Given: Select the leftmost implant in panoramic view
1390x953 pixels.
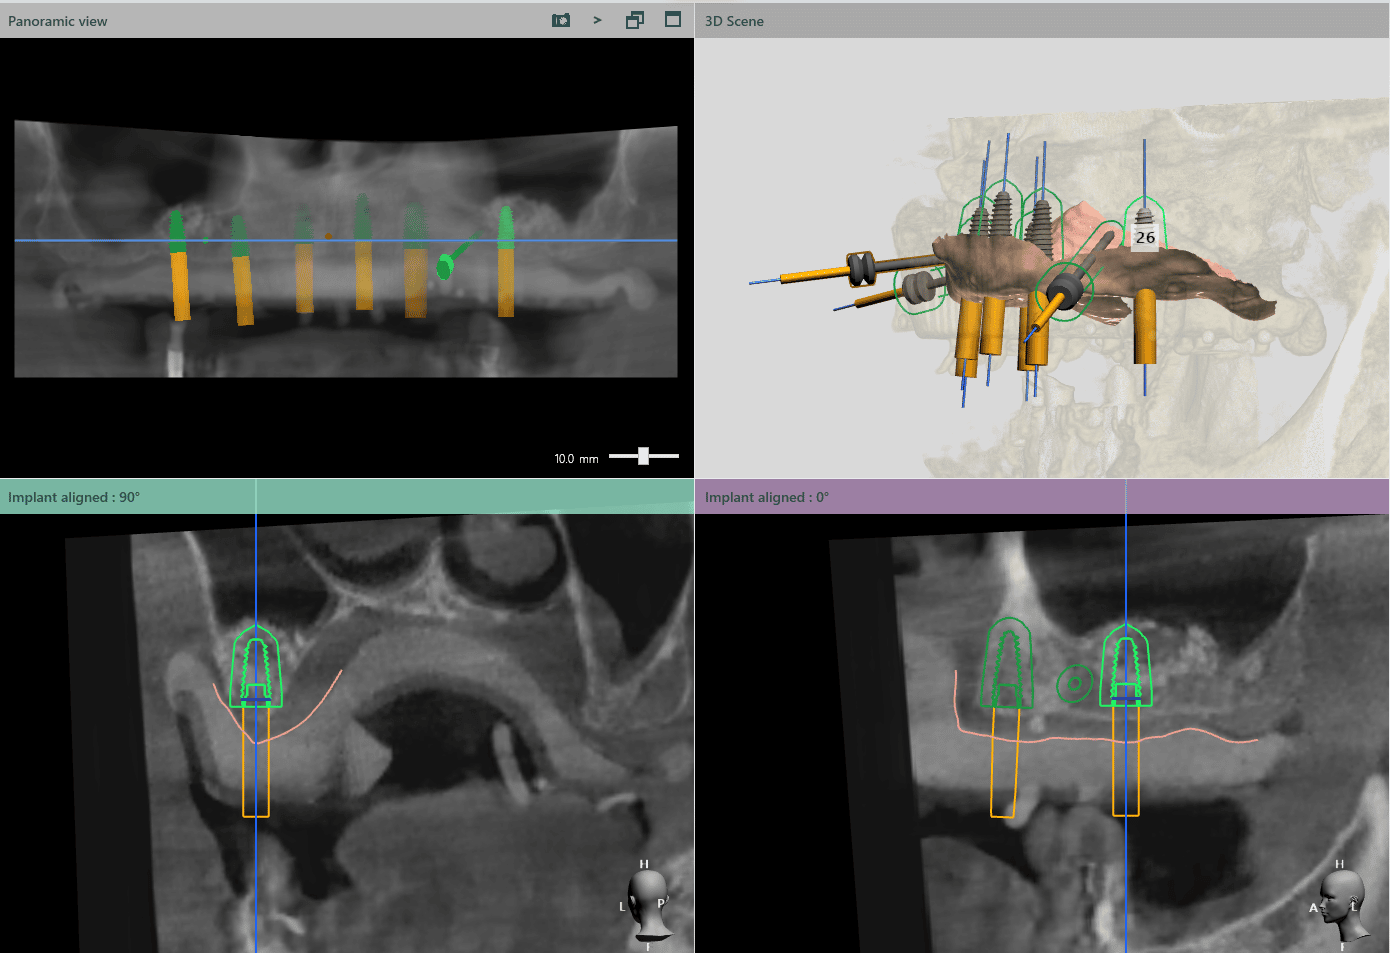Looking at the screenshot, I should pos(179,268).
